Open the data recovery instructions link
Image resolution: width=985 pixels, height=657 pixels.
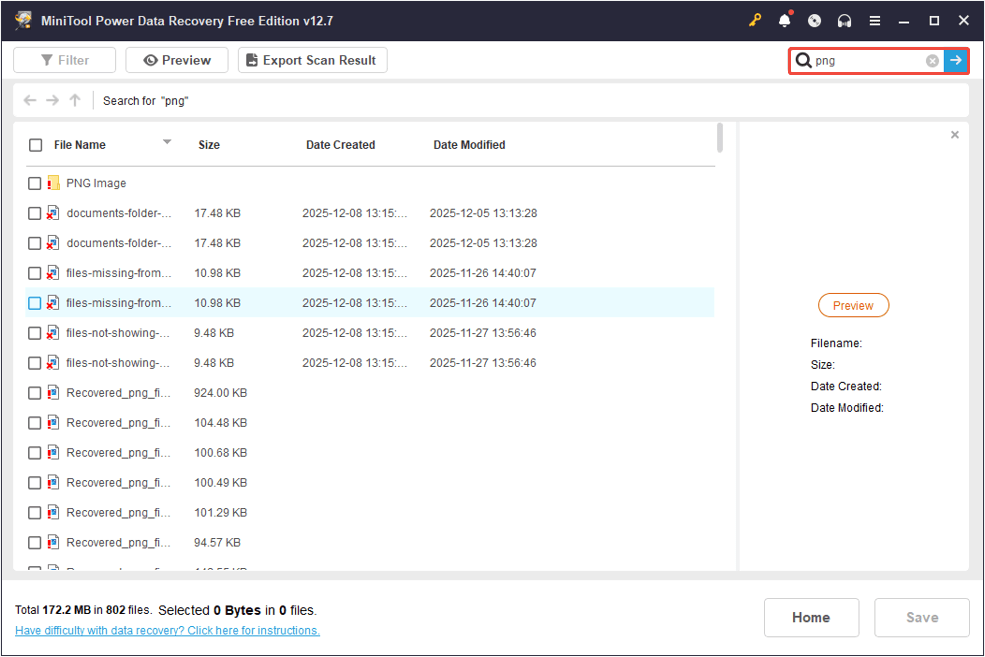tap(165, 630)
